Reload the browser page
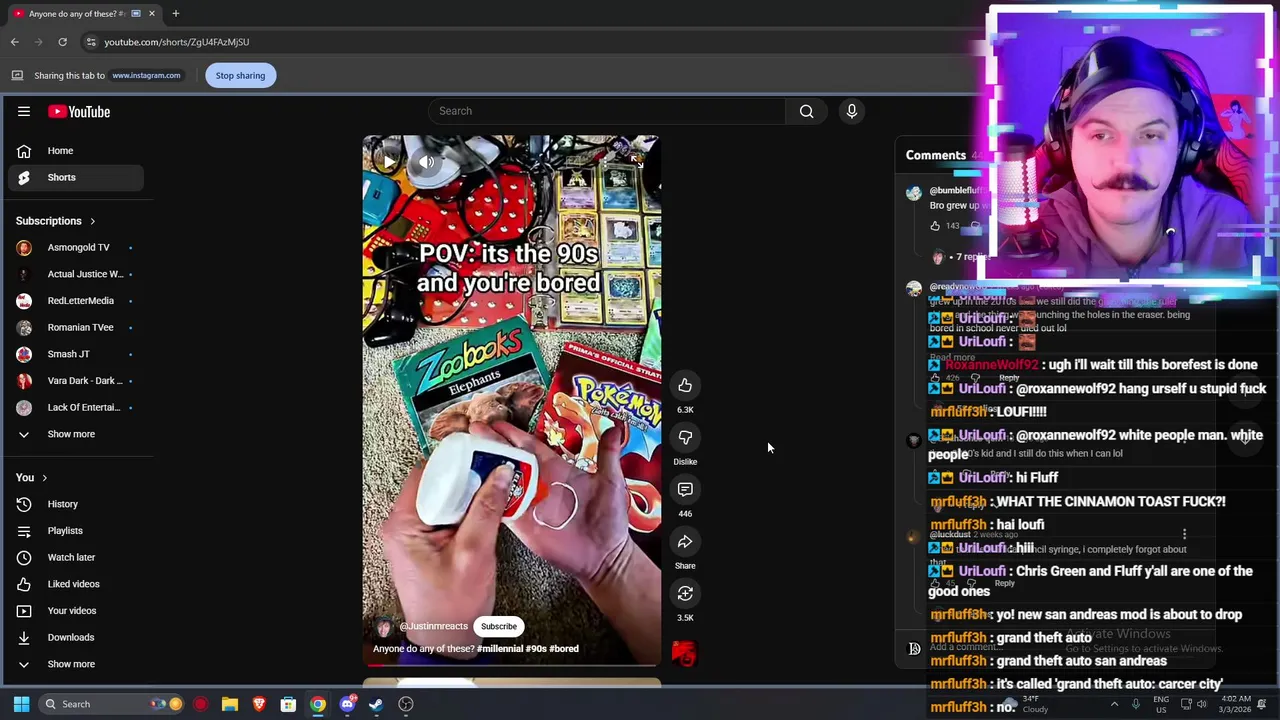The image size is (1280, 720). point(62,42)
